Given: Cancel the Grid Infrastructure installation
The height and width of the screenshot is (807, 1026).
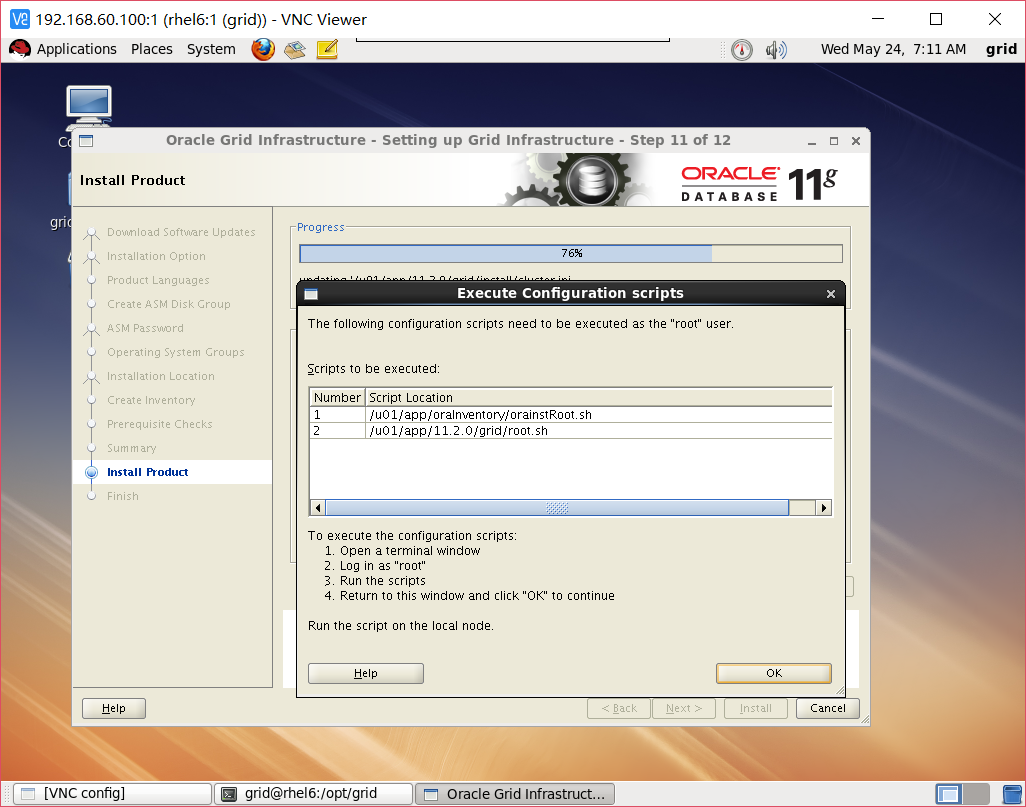Looking at the screenshot, I should click(x=827, y=707).
